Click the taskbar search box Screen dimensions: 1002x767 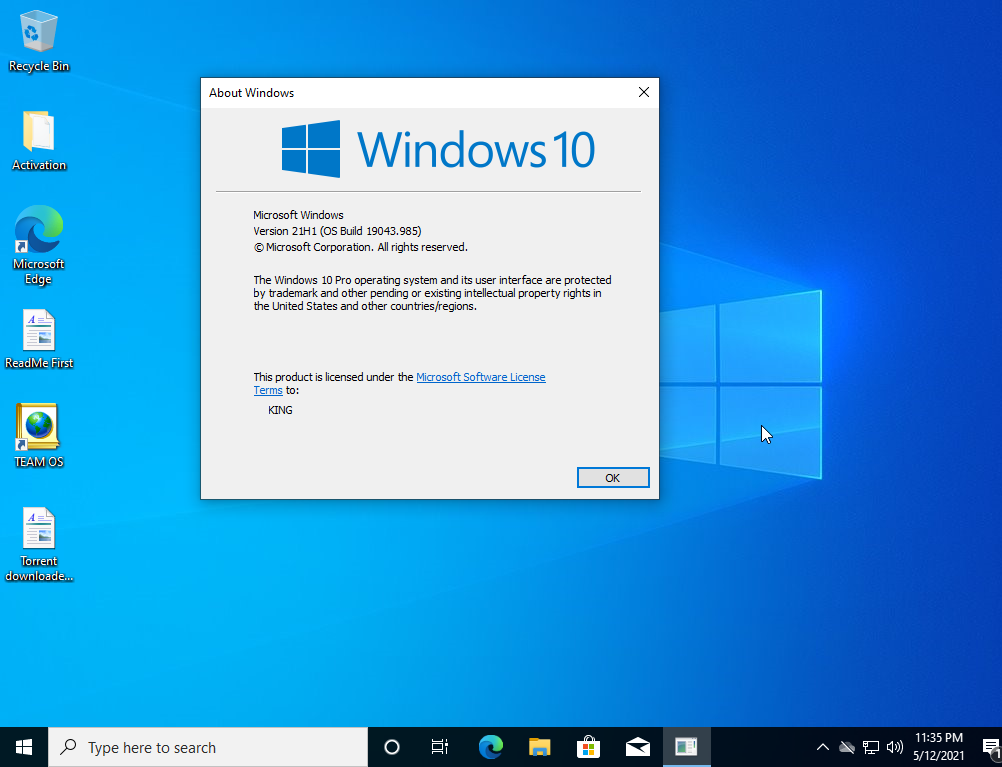(x=208, y=747)
